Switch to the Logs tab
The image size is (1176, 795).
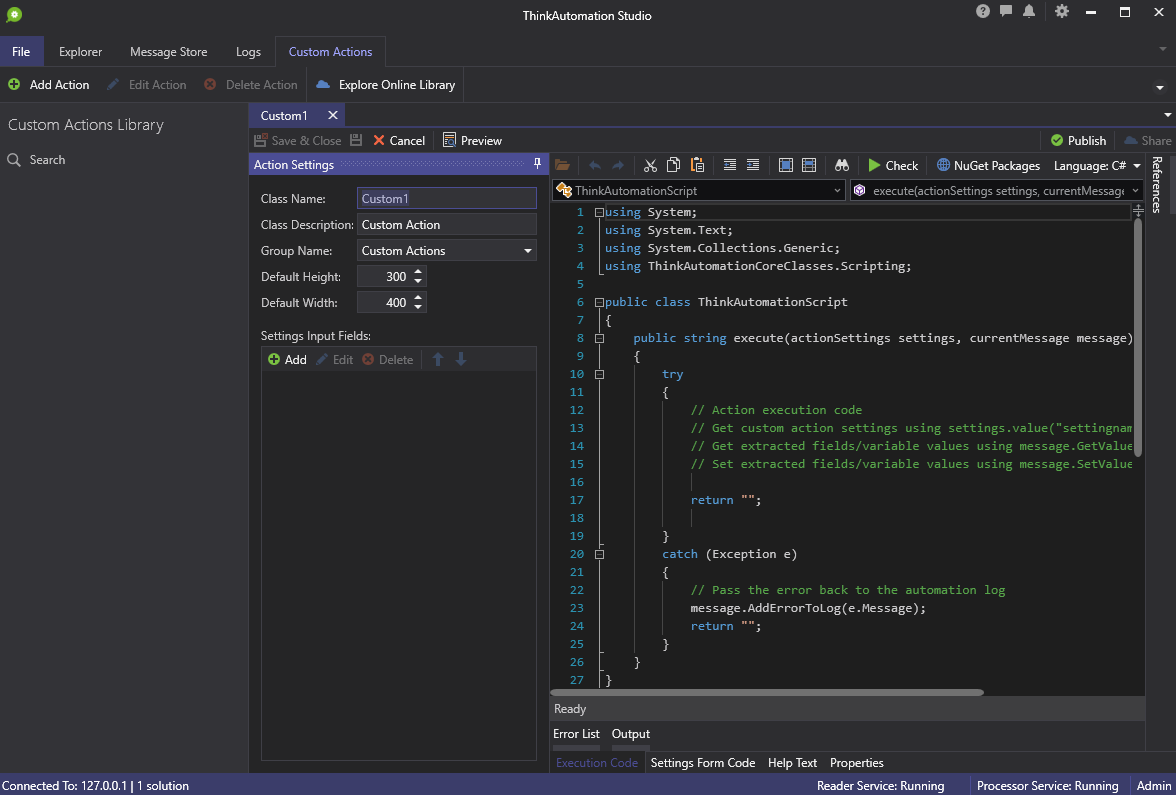pyautogui.click(x=248, y=52)
